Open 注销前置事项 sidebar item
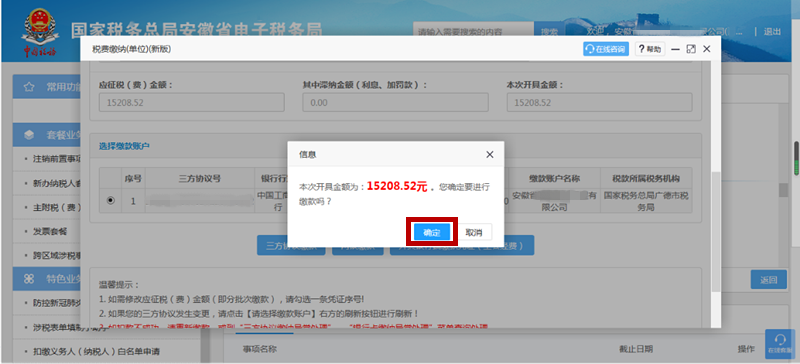Image resolution: width=800 pixels, height=364 pixels. (x=57, y=159)
